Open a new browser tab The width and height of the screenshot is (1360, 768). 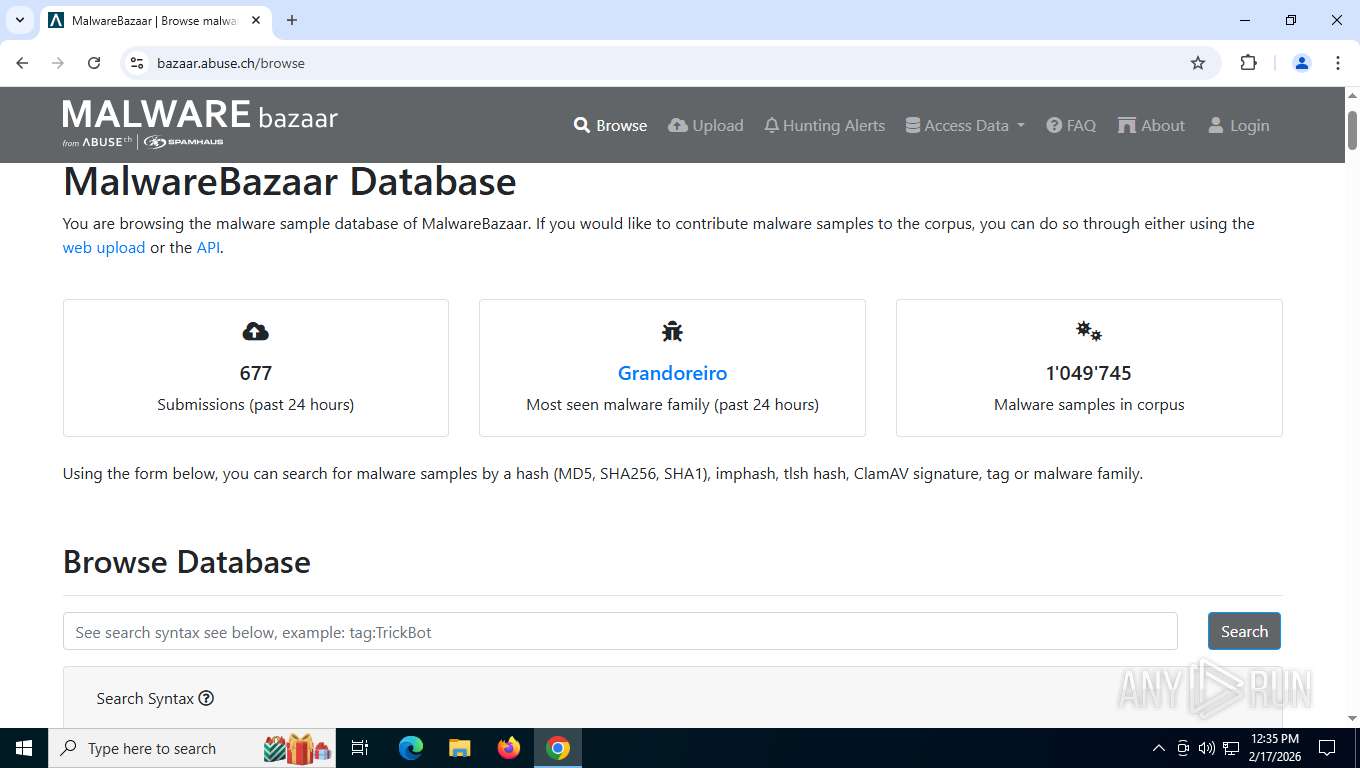(292, 20)
